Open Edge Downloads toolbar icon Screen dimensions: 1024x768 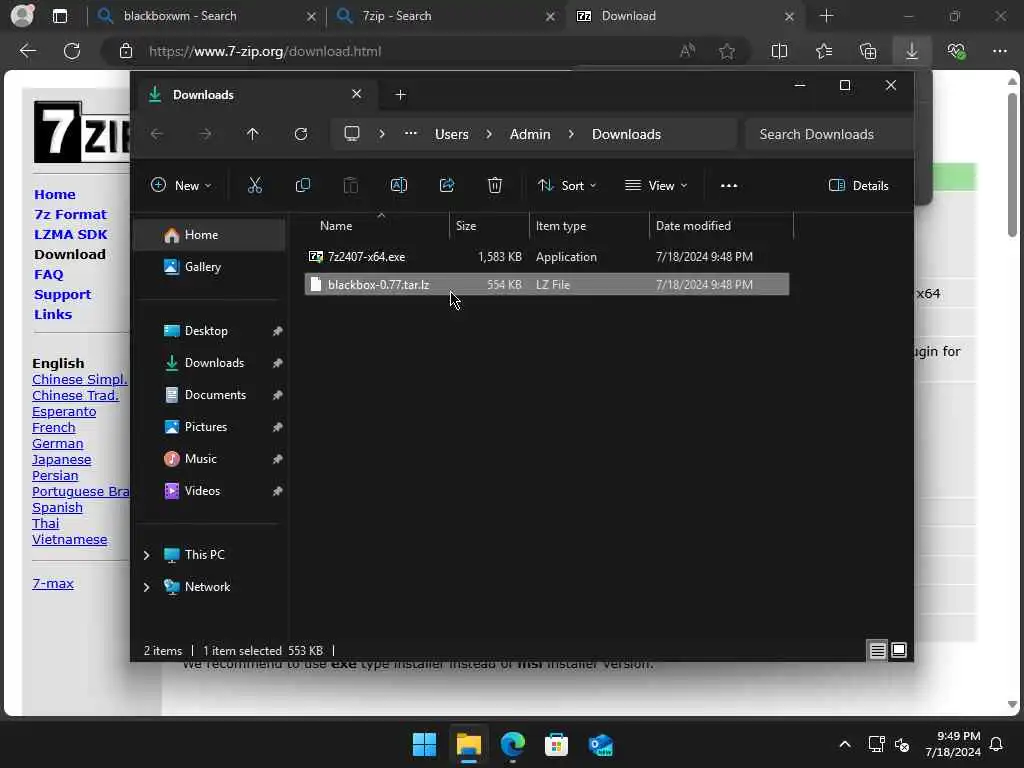912,51
